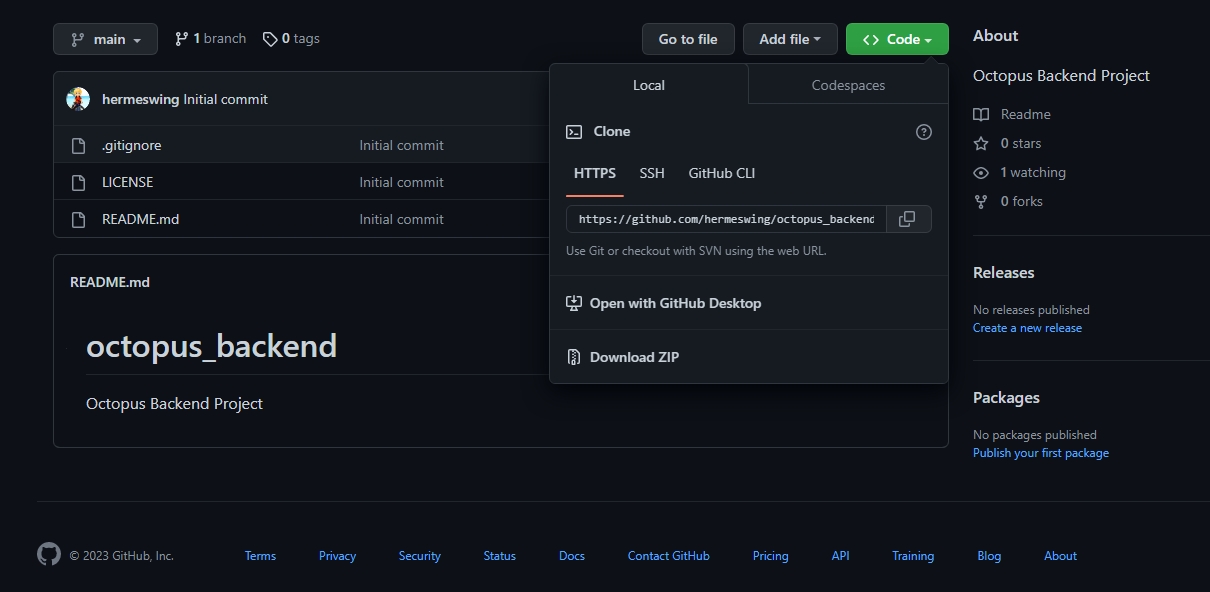Open the README.md file in list
Image resolution: width=1210 pixels, height=592 pixels.
coord(141,220)
